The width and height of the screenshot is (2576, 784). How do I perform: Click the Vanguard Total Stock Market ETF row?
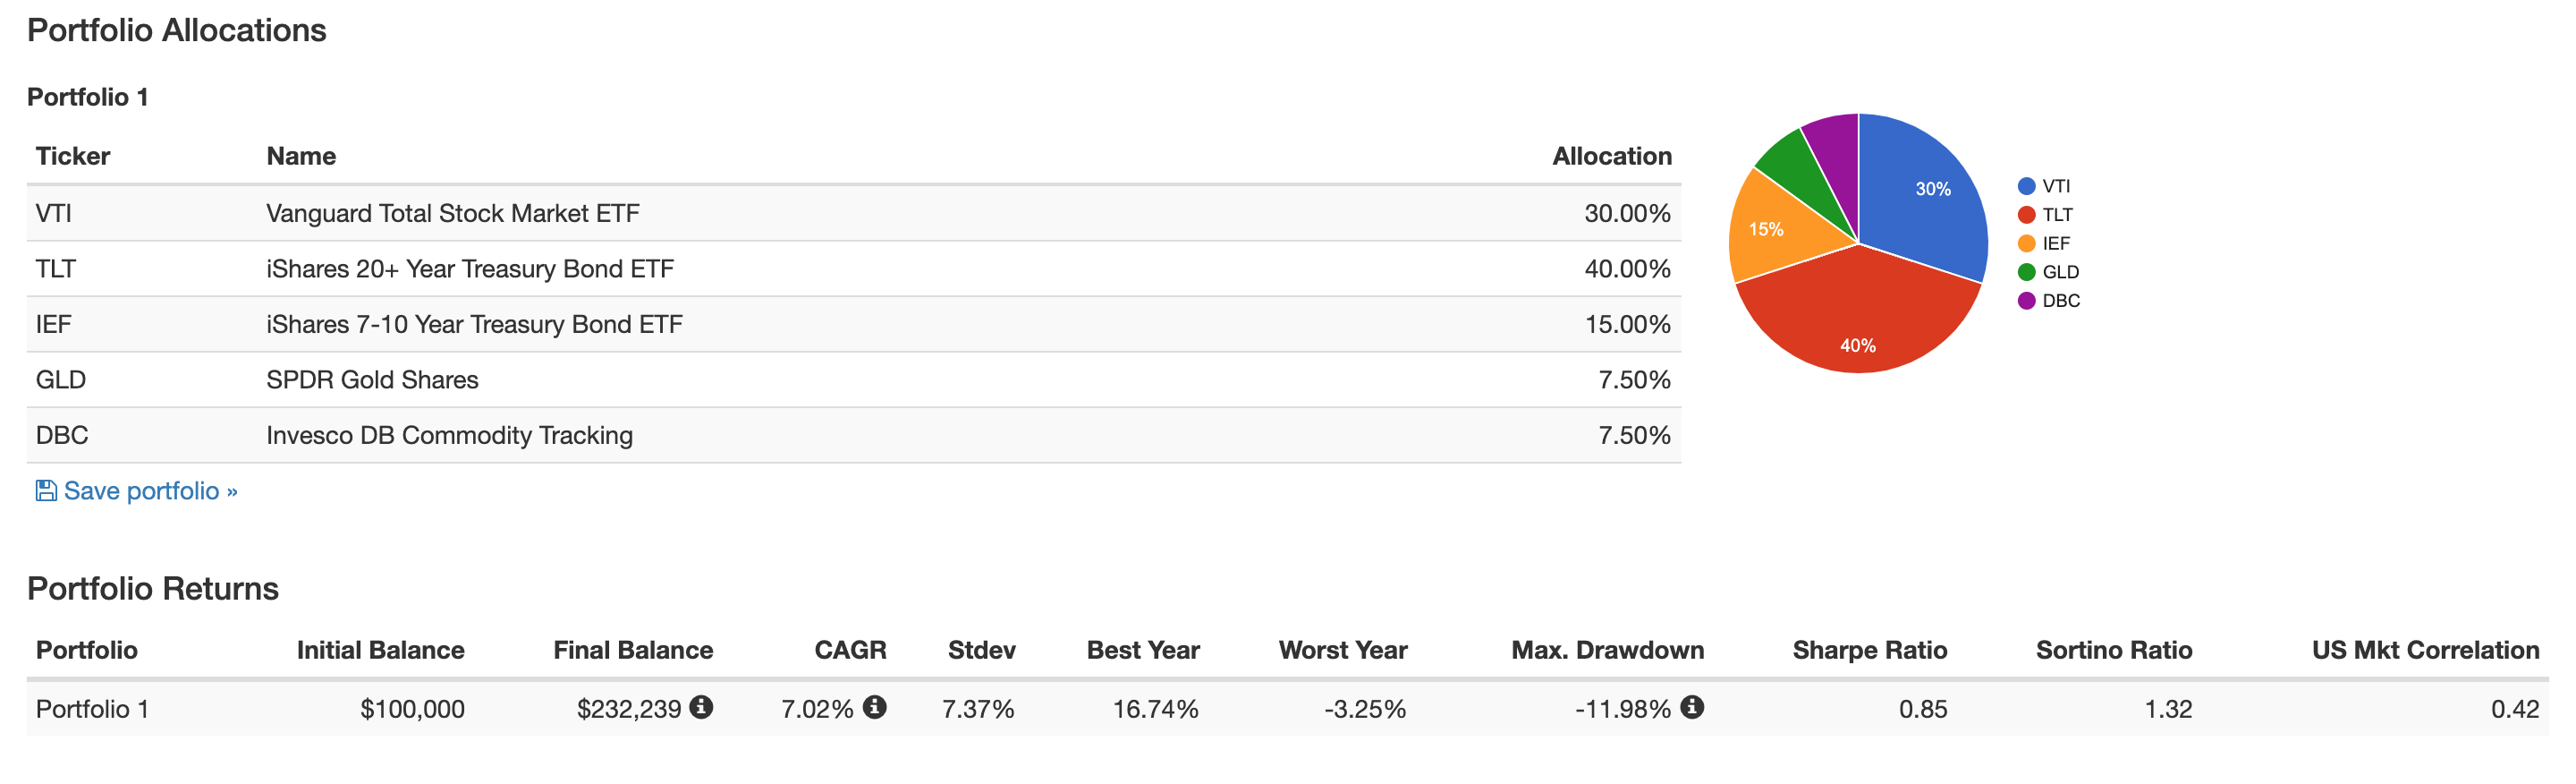pyautogui.click(x=853, y=213)
